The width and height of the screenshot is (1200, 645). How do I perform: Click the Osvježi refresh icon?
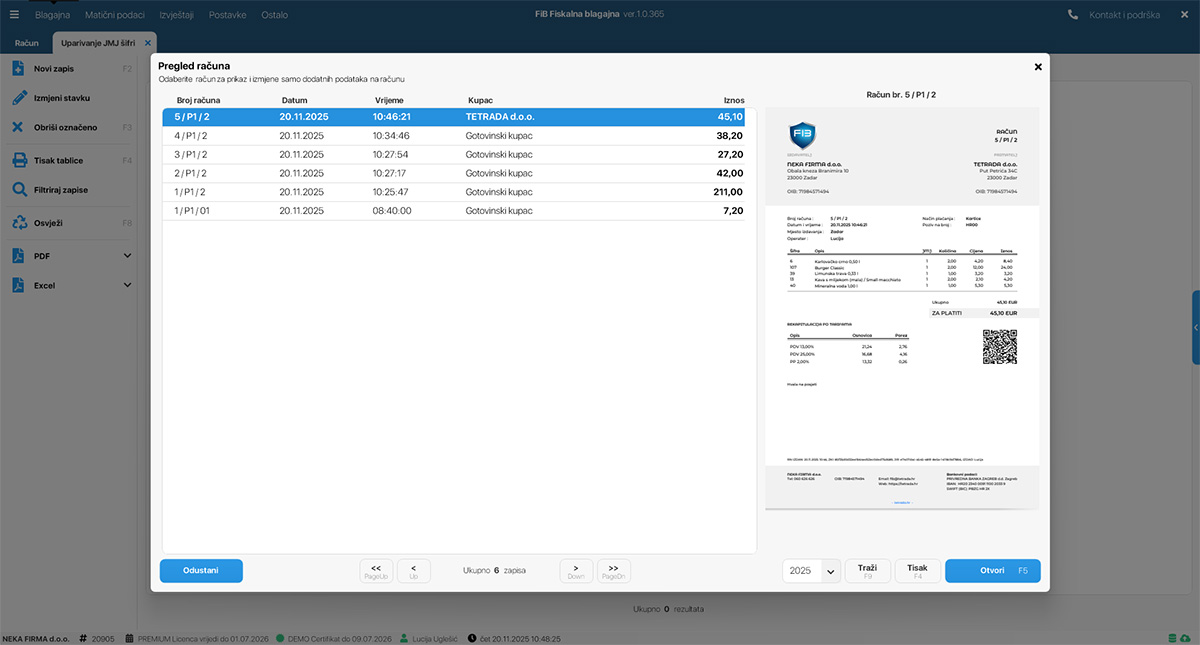[18, 223]
